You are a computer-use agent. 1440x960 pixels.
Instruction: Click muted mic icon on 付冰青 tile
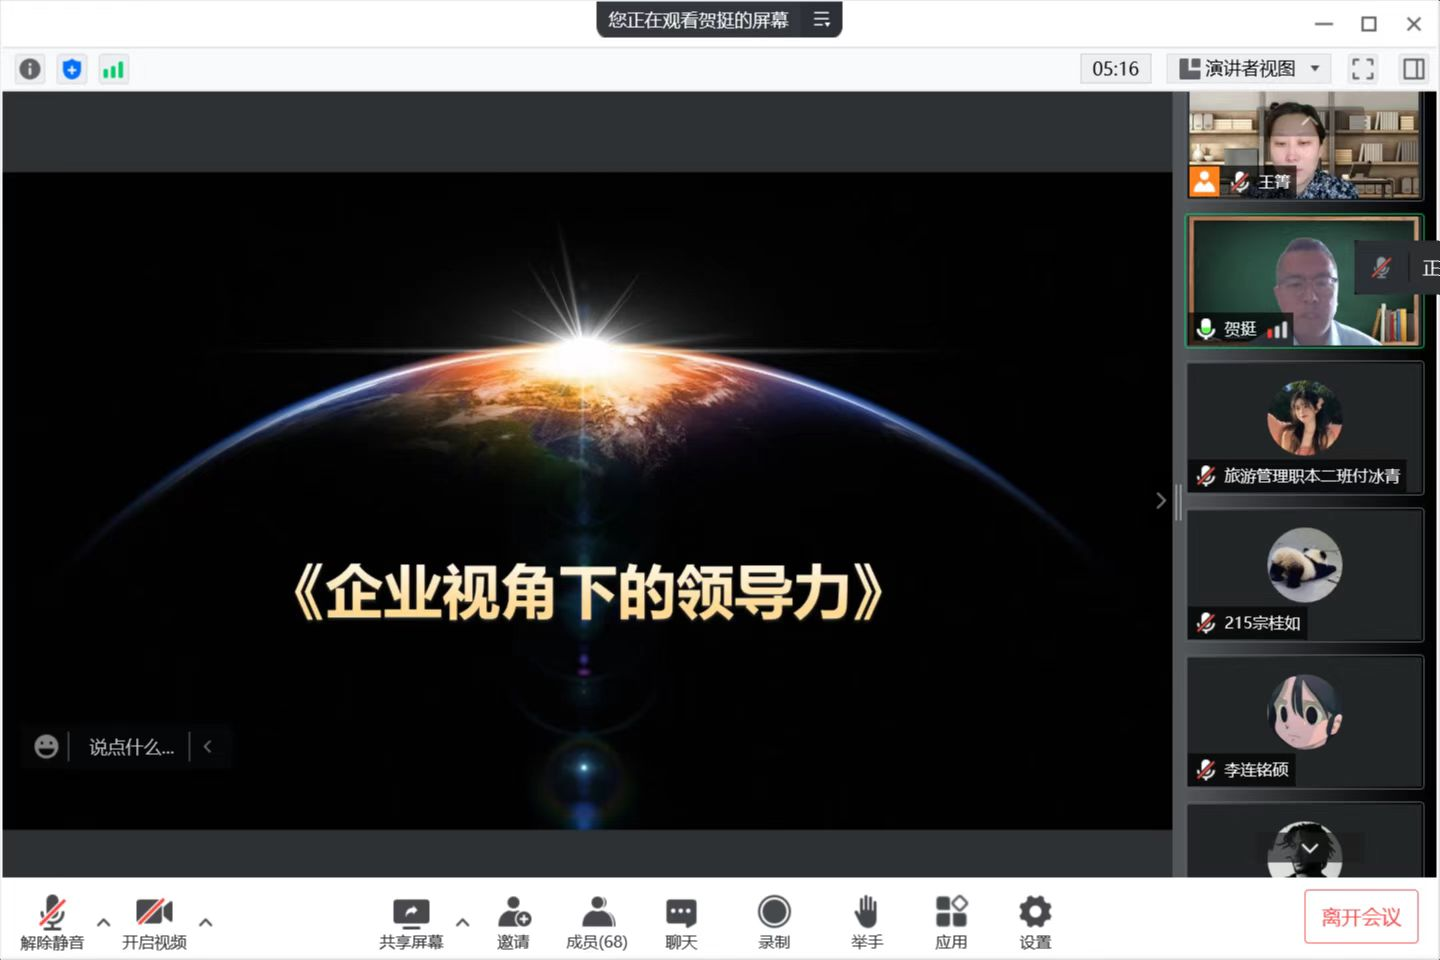[x=1206, y=476]
